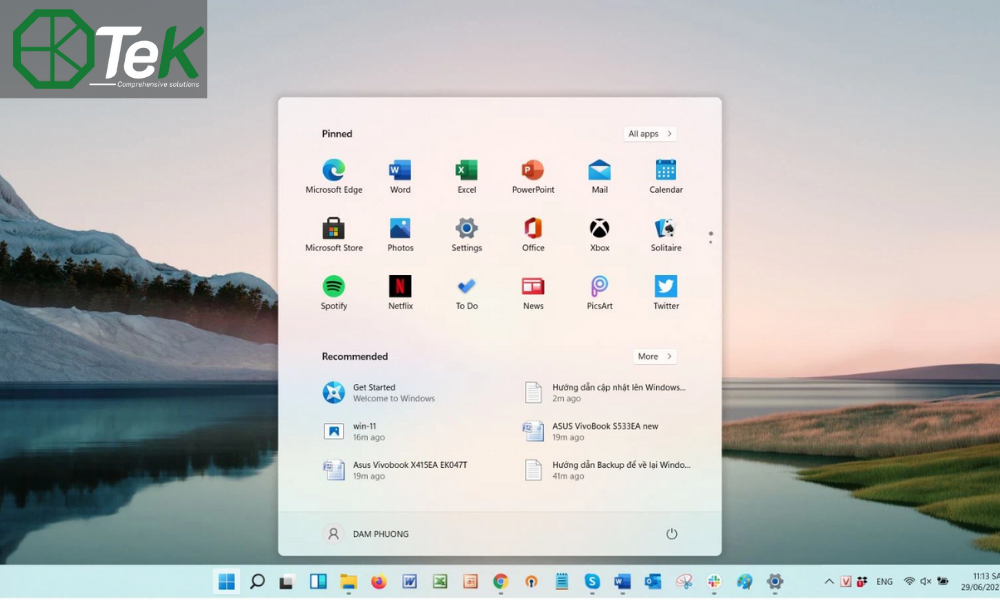This screenshot has height=600, width=1000.
Task: Open the clock and date in taskbar
Action: click(x=981, y=582)
